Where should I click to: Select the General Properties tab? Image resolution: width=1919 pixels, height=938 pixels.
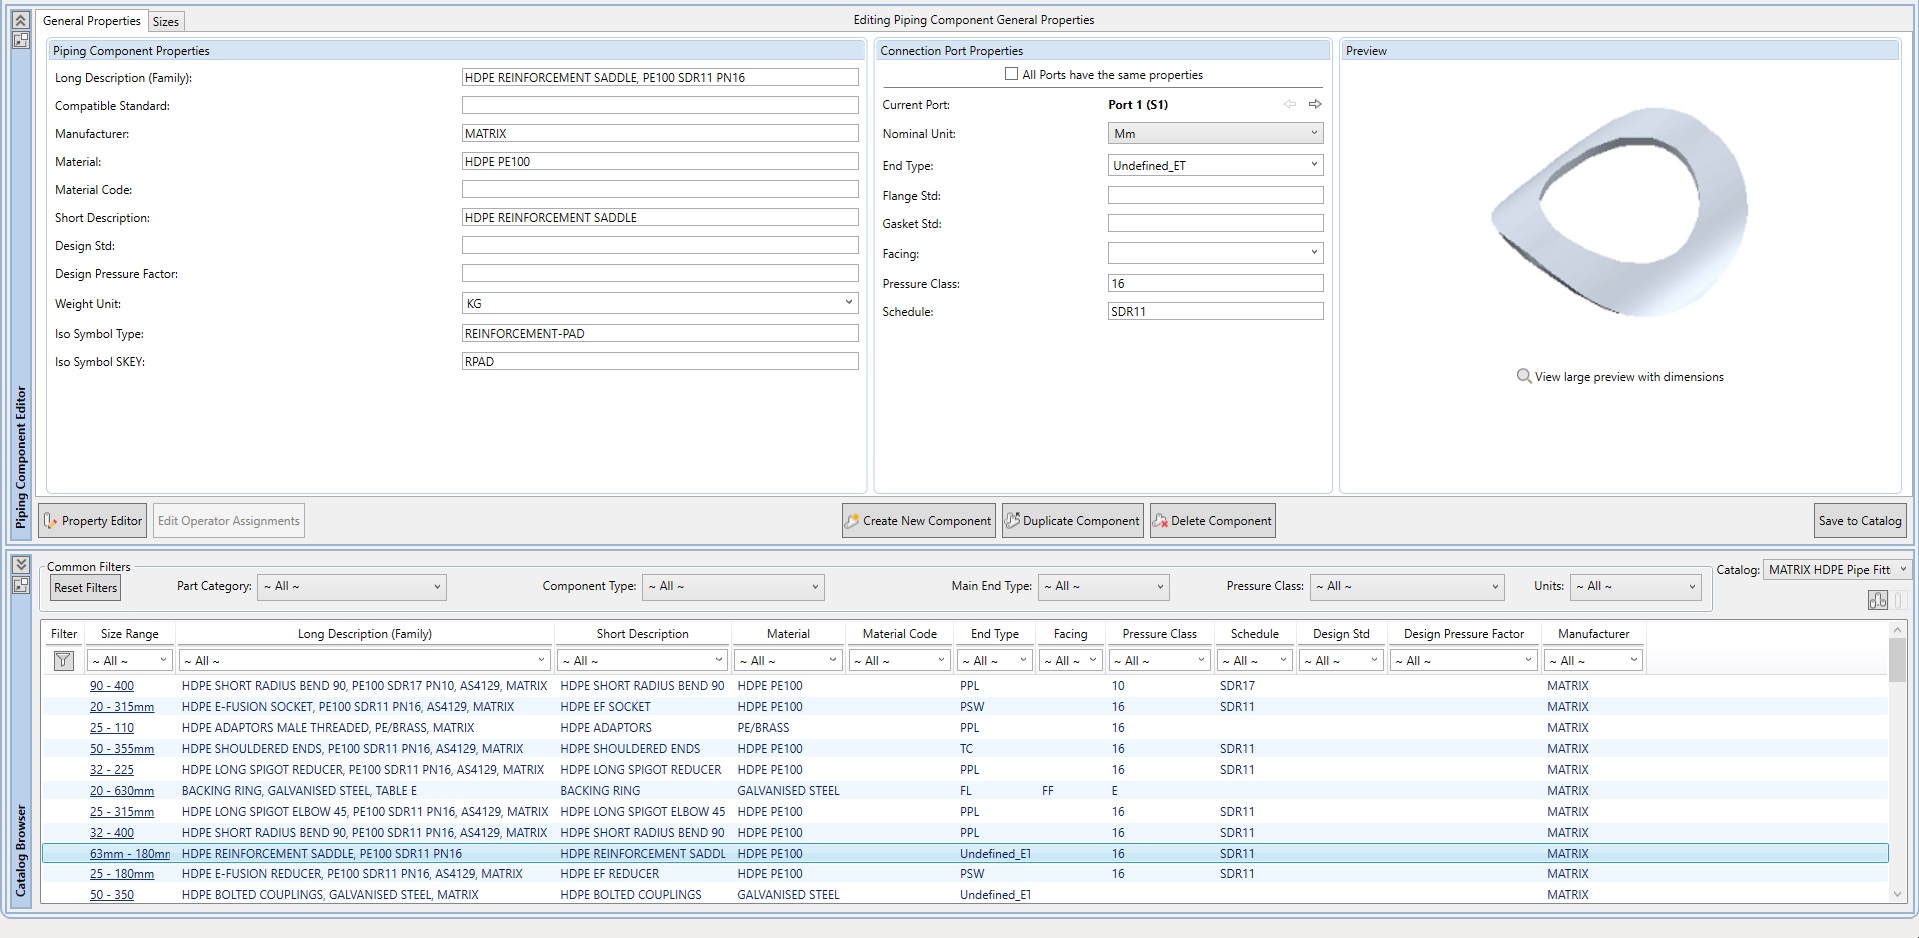click(92, 21)
